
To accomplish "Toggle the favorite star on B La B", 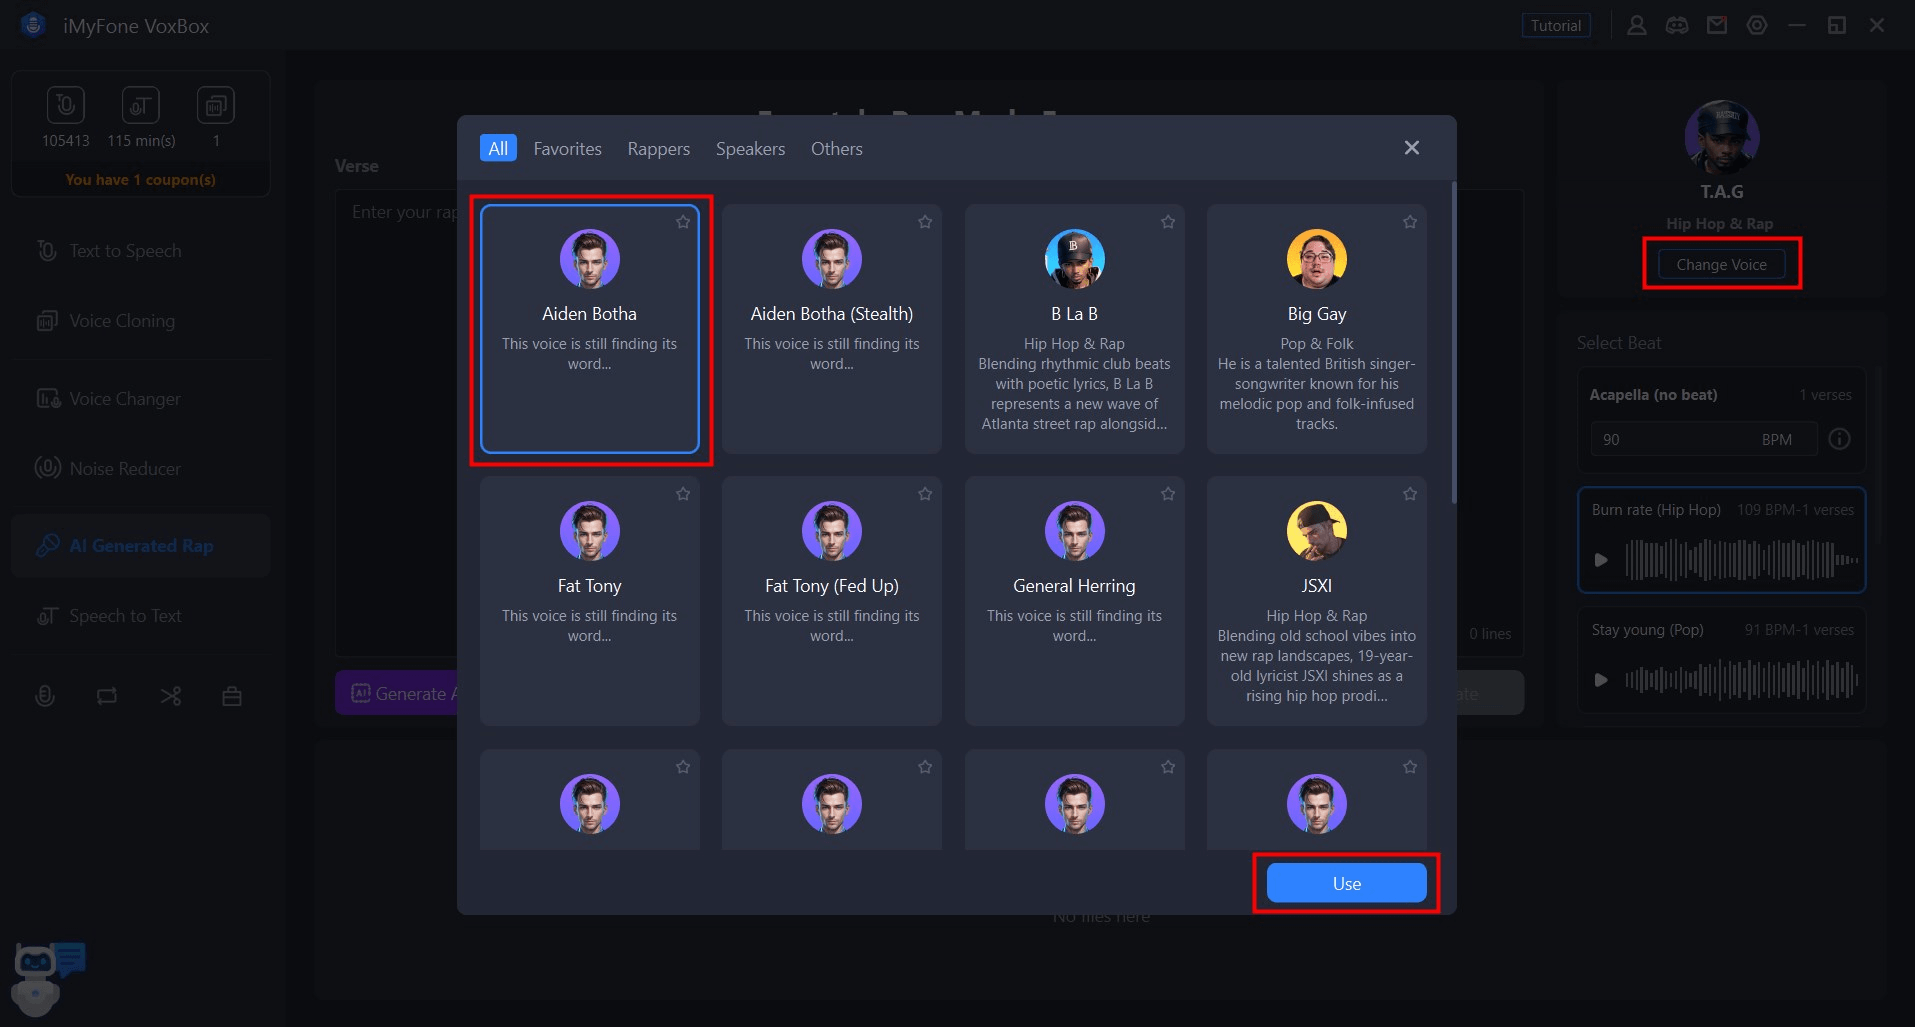I will (x=1168, y=222).
